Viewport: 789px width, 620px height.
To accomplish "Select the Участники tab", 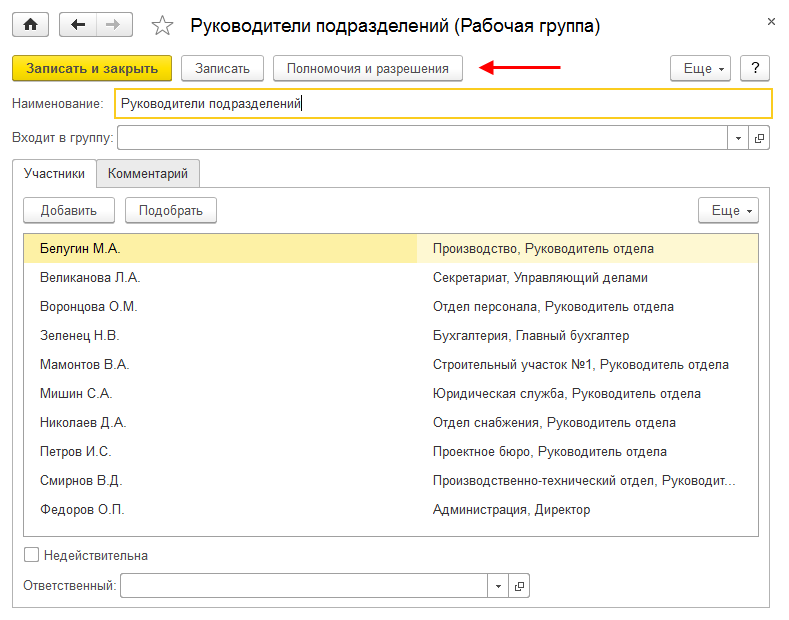I will coord(55,173).
